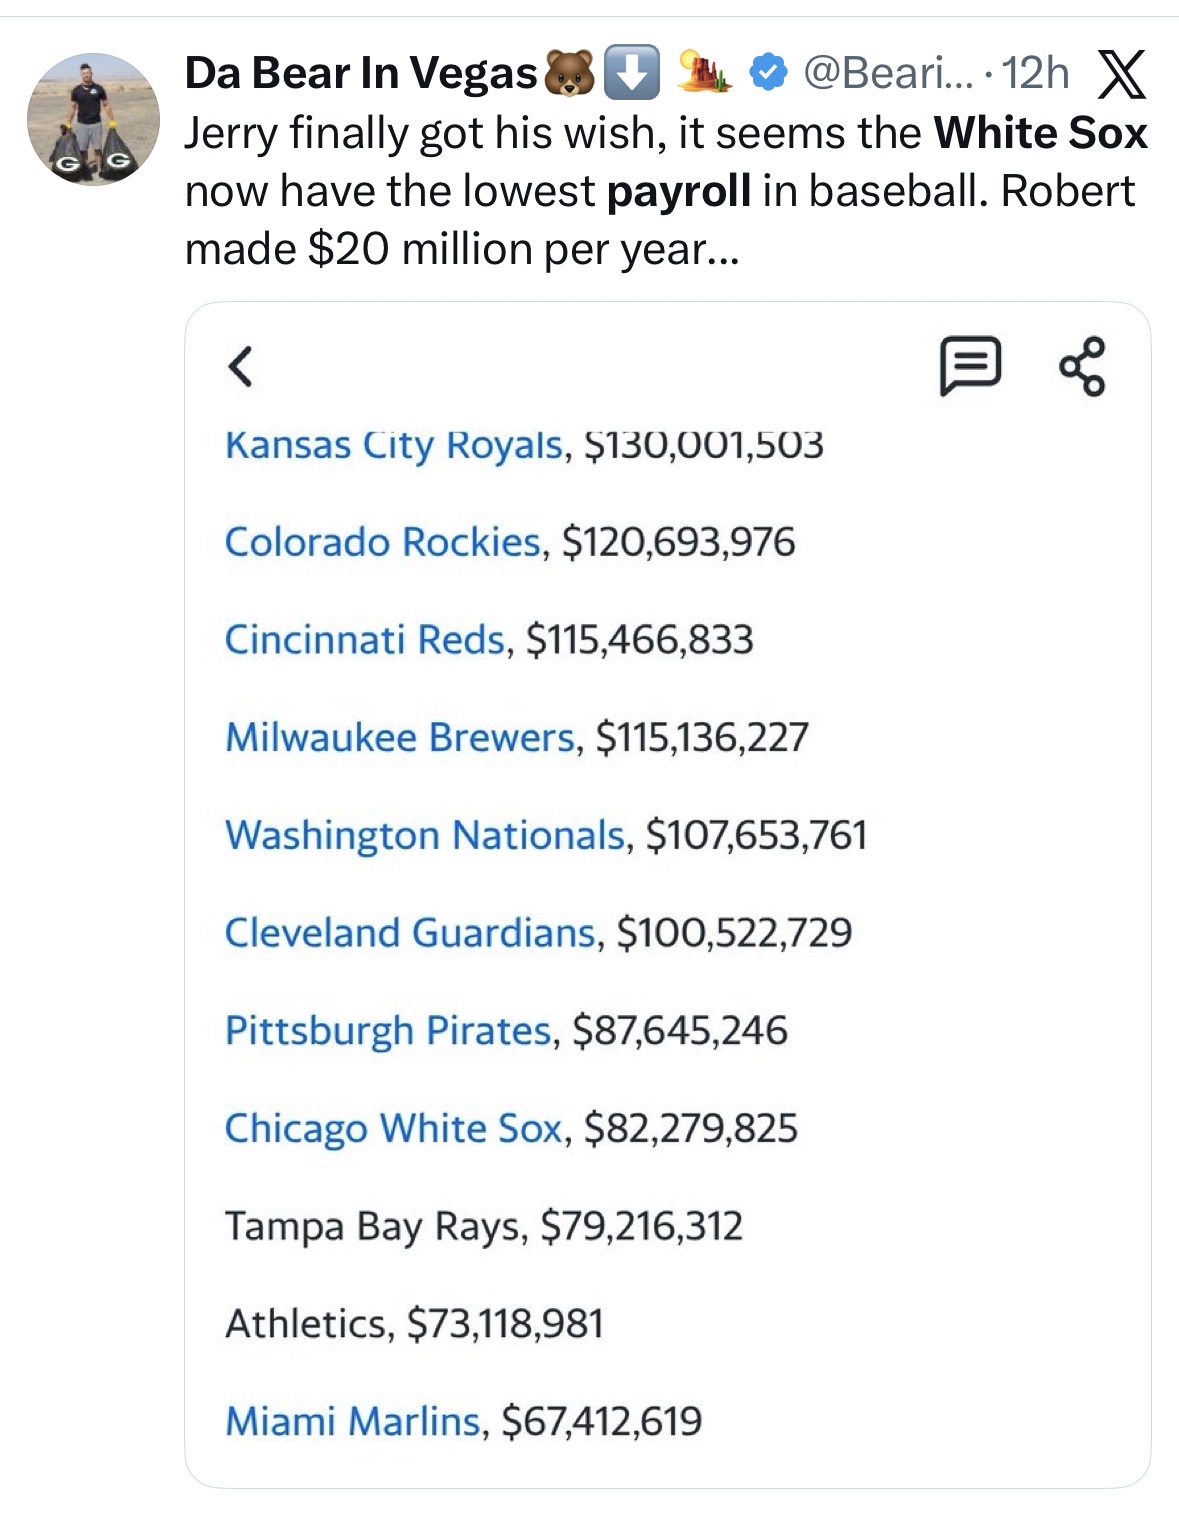
Task: Open the Da Bear In Vegas name
Action: (x=361, y=74)
